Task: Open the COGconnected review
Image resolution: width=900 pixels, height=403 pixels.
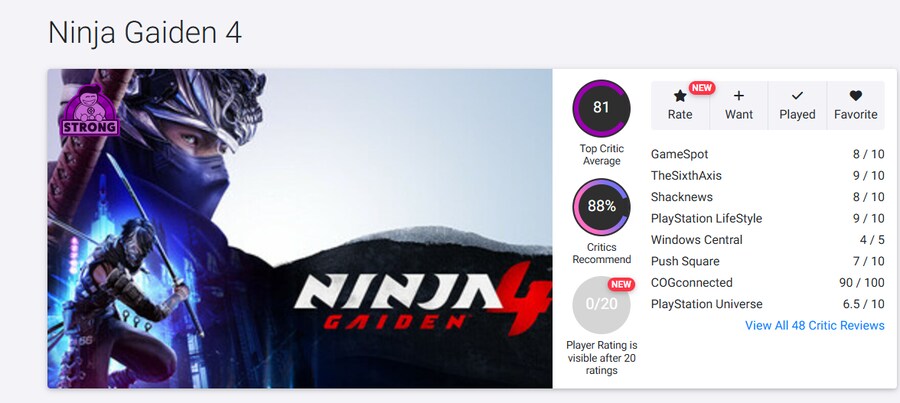Action: [x=692, y=282]
